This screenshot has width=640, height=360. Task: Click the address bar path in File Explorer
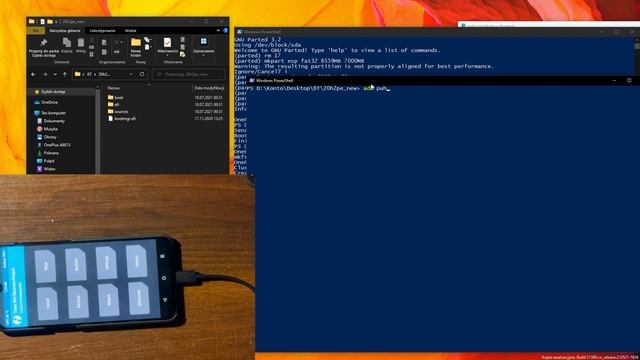[100, 74]
